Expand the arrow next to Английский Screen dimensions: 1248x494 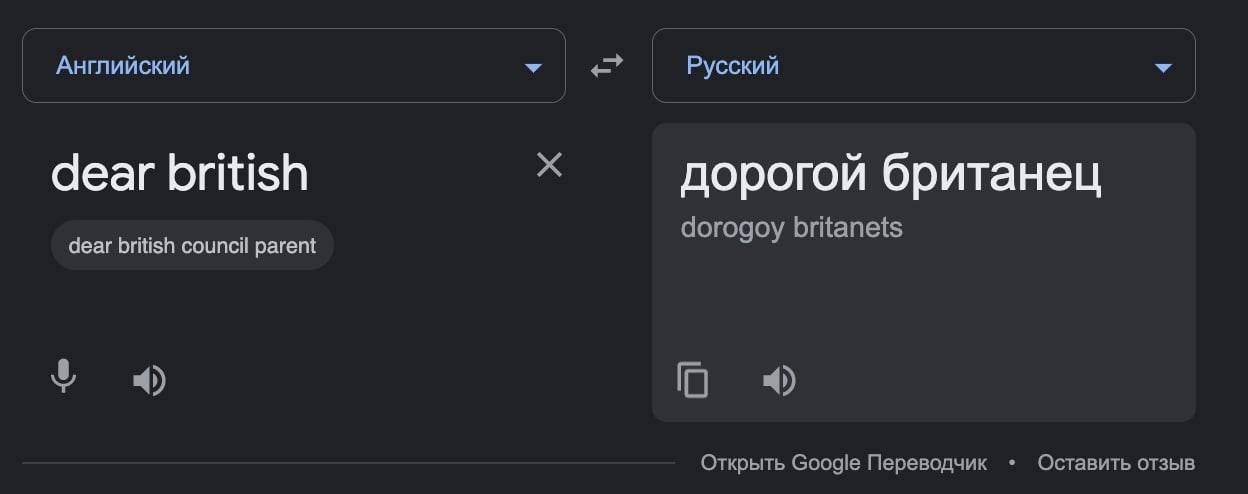coord(533,67)
